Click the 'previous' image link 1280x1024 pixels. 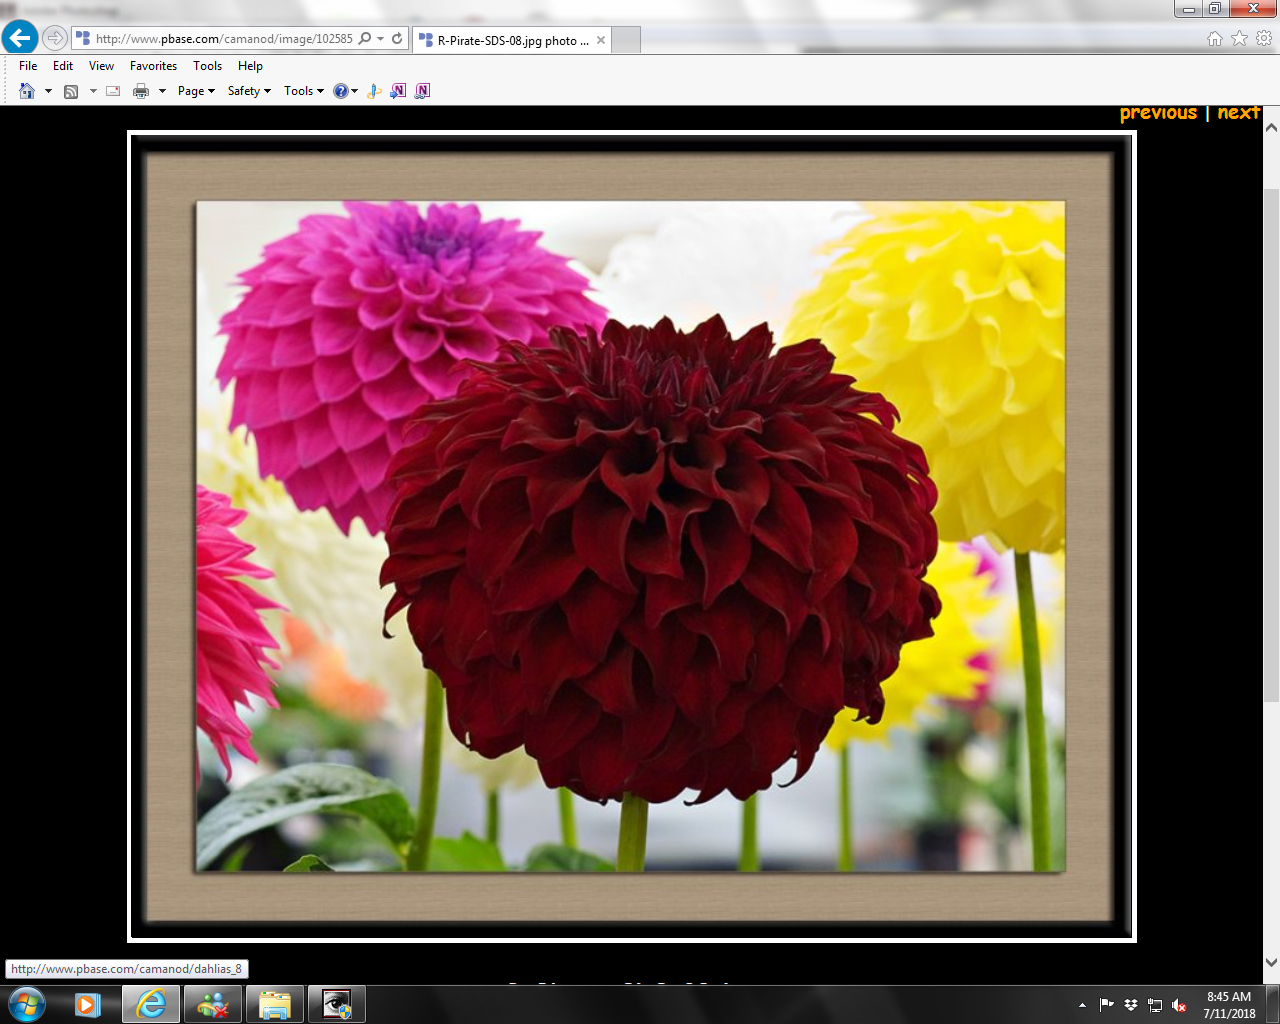pyautogui.click(x=1158, y=113)
